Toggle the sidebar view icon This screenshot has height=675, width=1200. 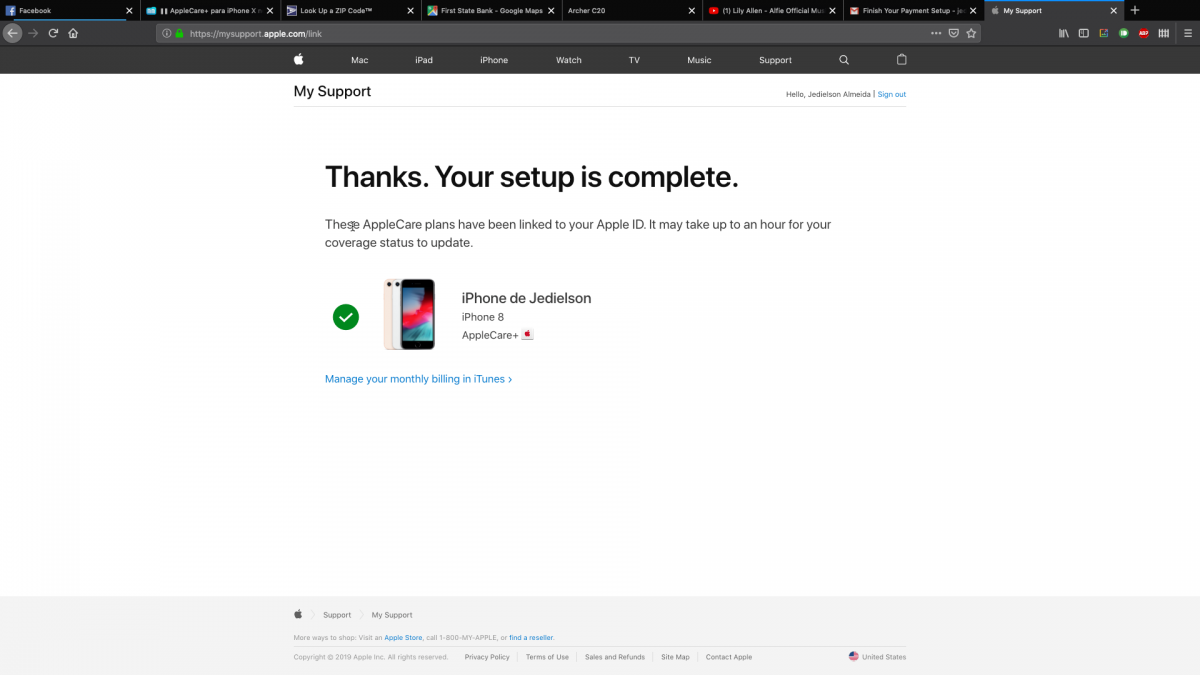coord(1084,33)
